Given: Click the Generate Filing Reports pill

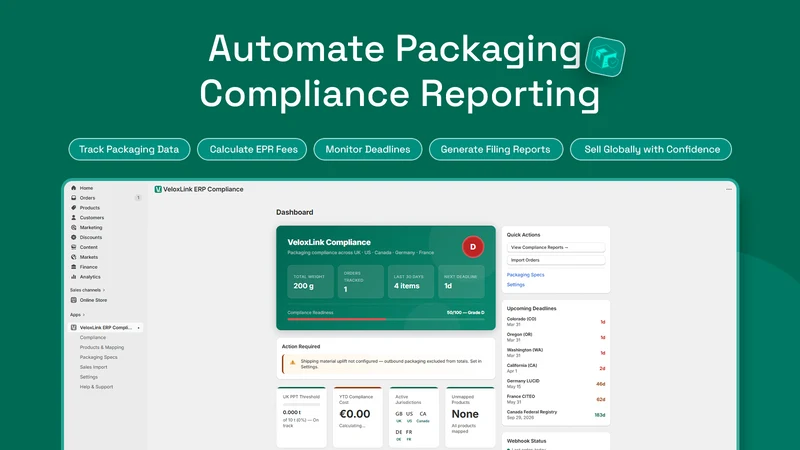Looking at the screenshot, I should [496, 149].
